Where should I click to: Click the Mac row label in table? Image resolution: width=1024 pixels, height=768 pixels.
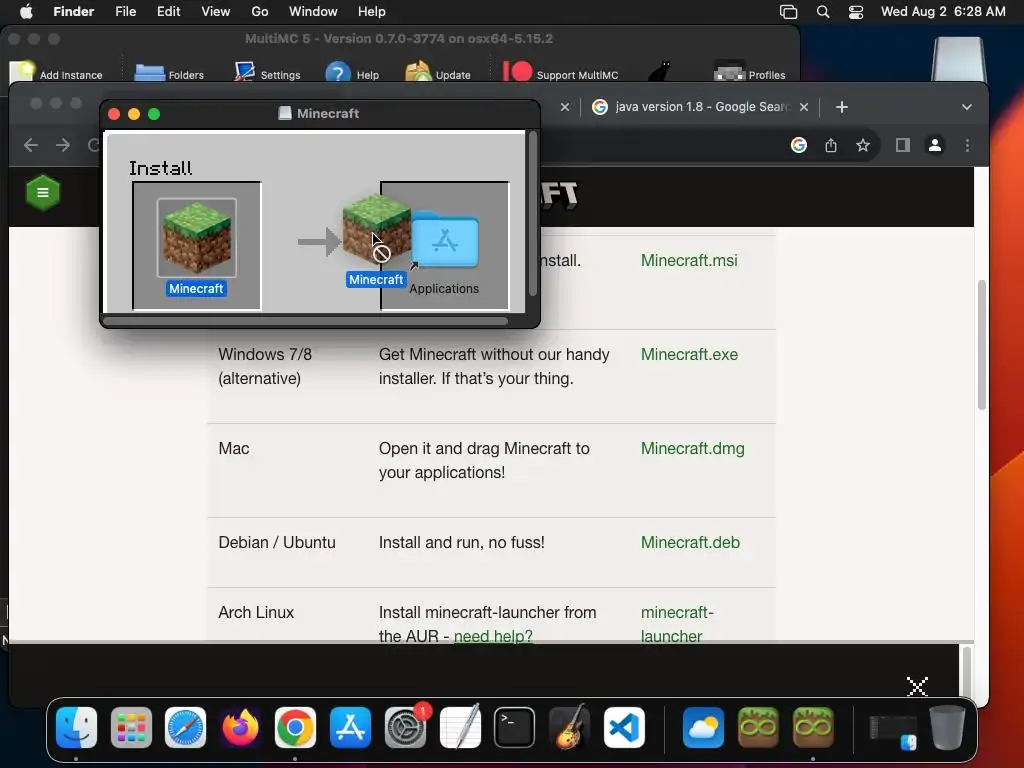(x=234, y=449)
